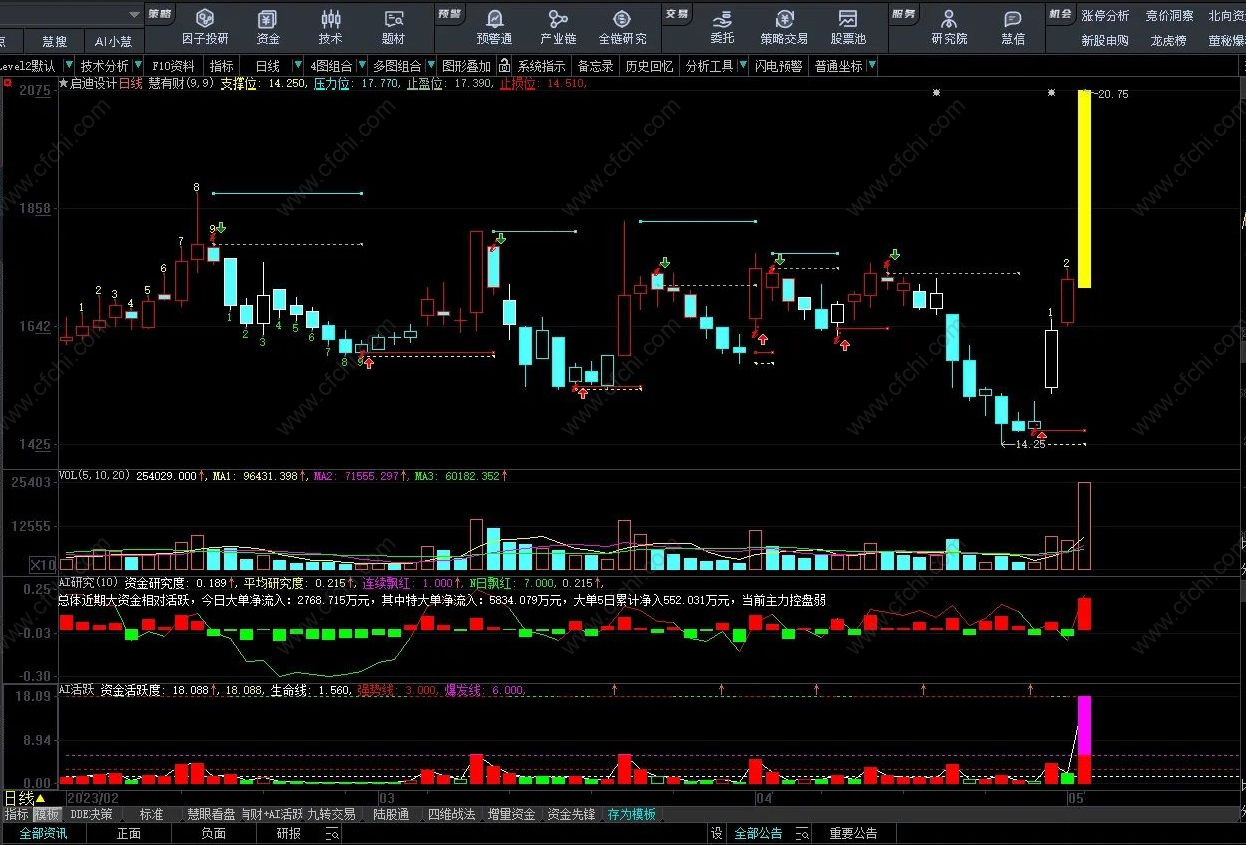The height and width of the screenshot is (845, 1246).
Task: Switch to the 增量资金 template tab
Action: pos(511,815)
